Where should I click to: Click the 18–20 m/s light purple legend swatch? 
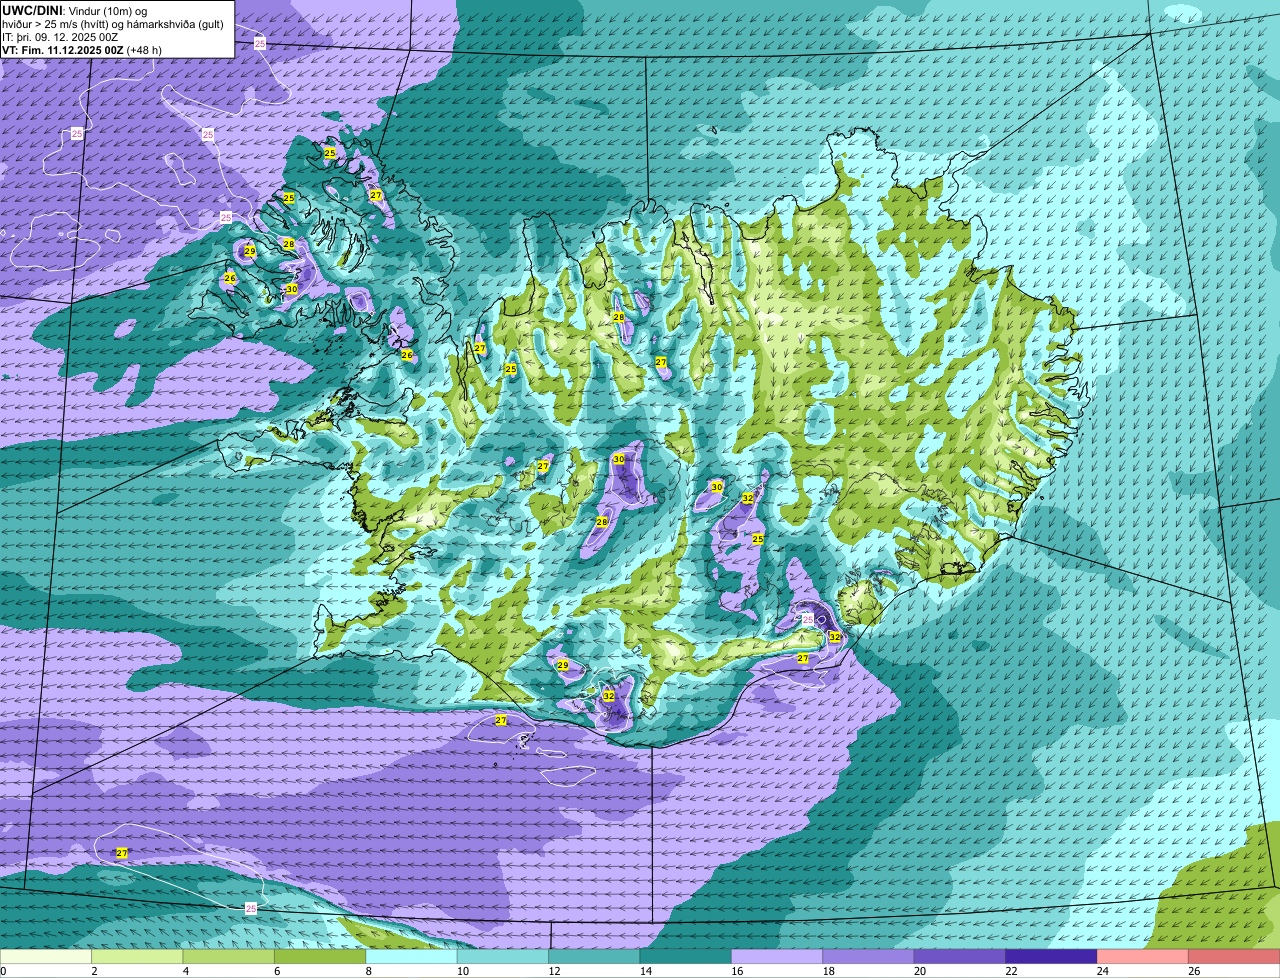868,957
